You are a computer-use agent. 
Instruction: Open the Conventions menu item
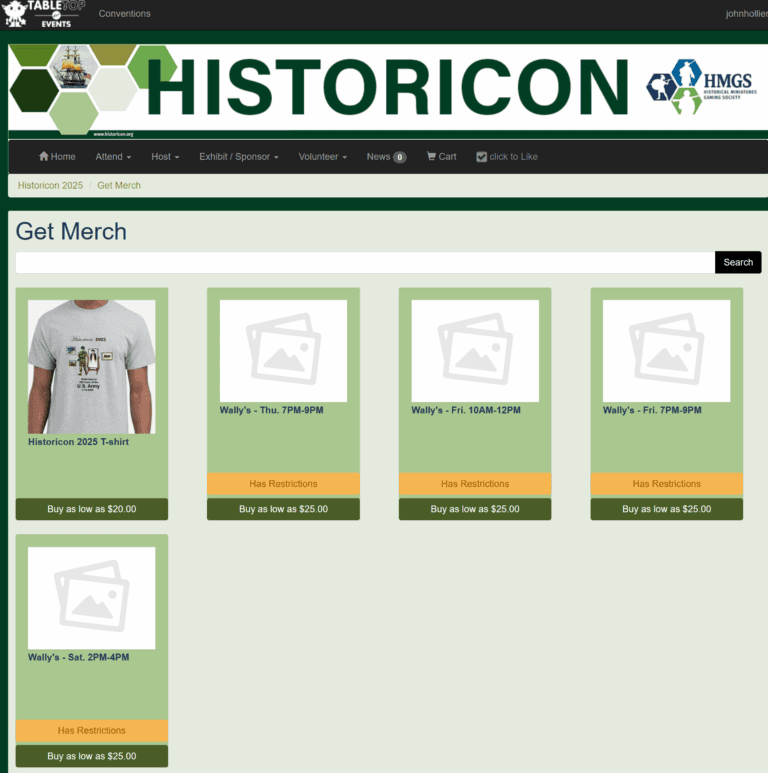click(x=124, y=14)
